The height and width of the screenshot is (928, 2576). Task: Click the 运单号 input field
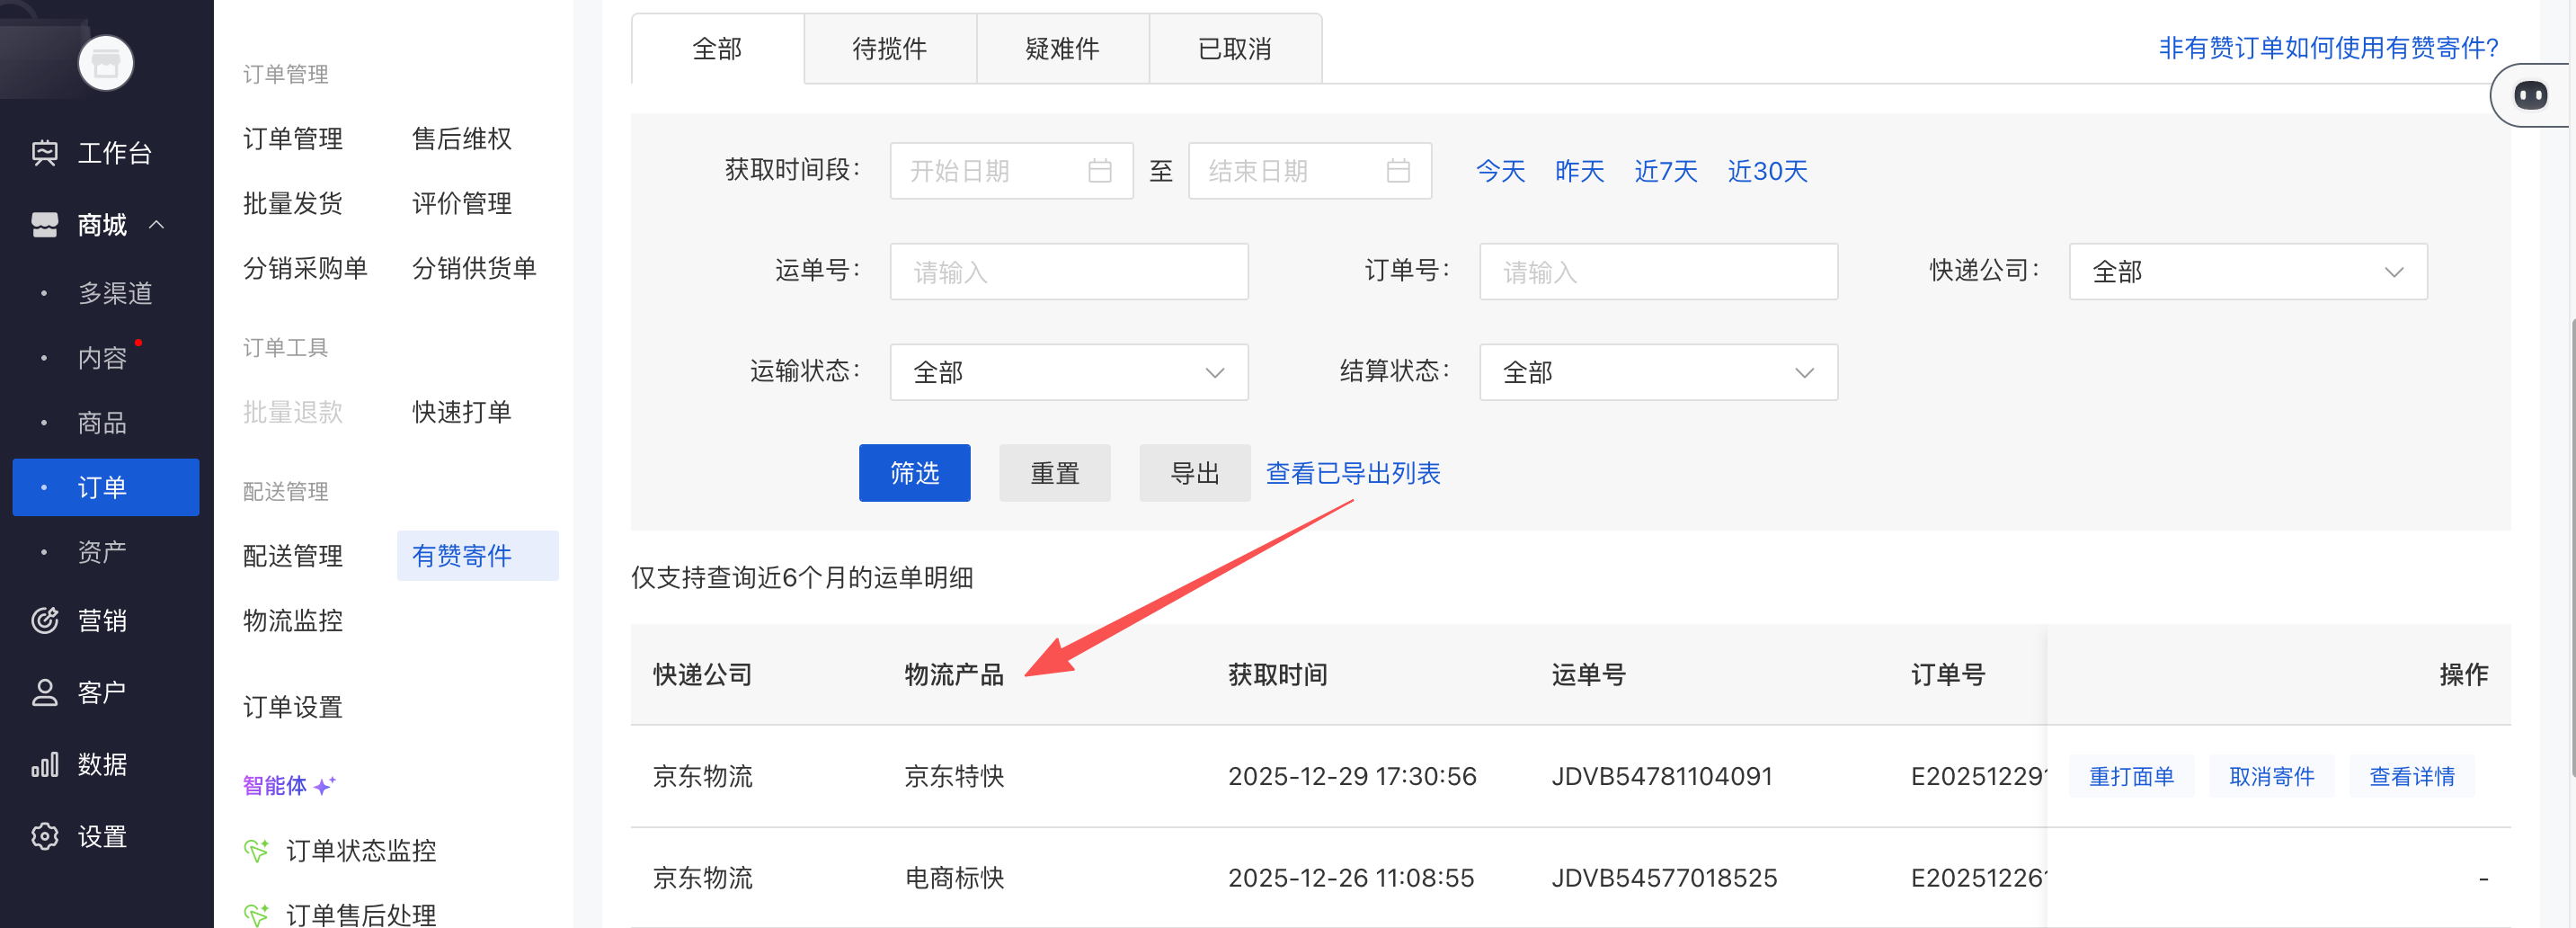(1068, 272)
